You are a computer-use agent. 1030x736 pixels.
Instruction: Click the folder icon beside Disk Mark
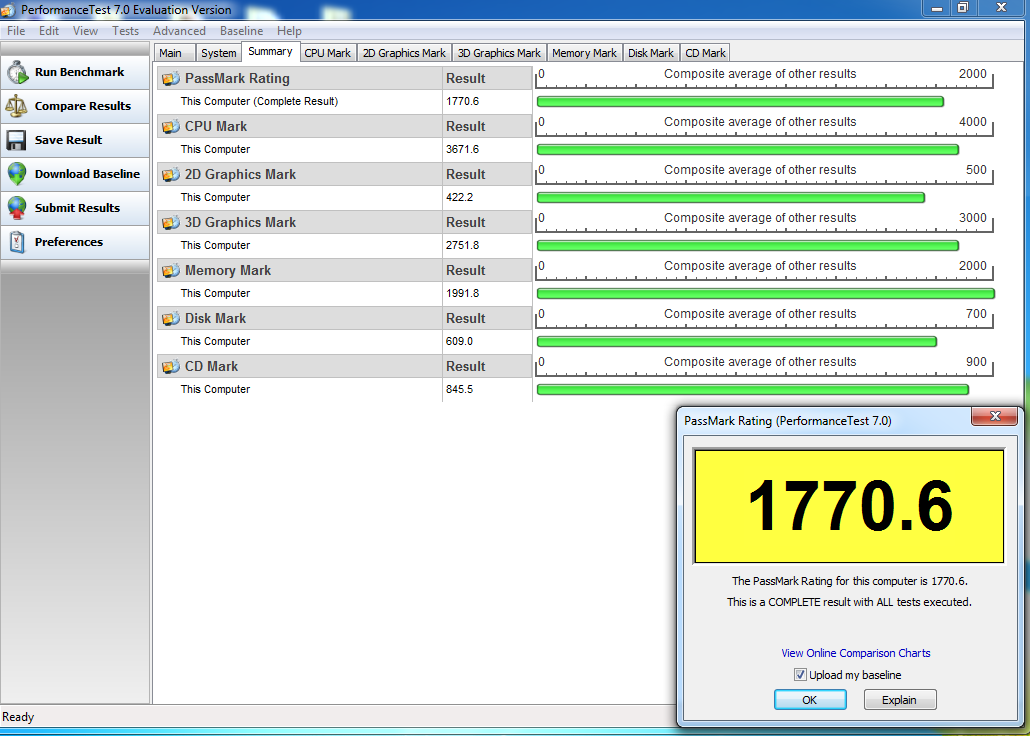coord(171,319)
